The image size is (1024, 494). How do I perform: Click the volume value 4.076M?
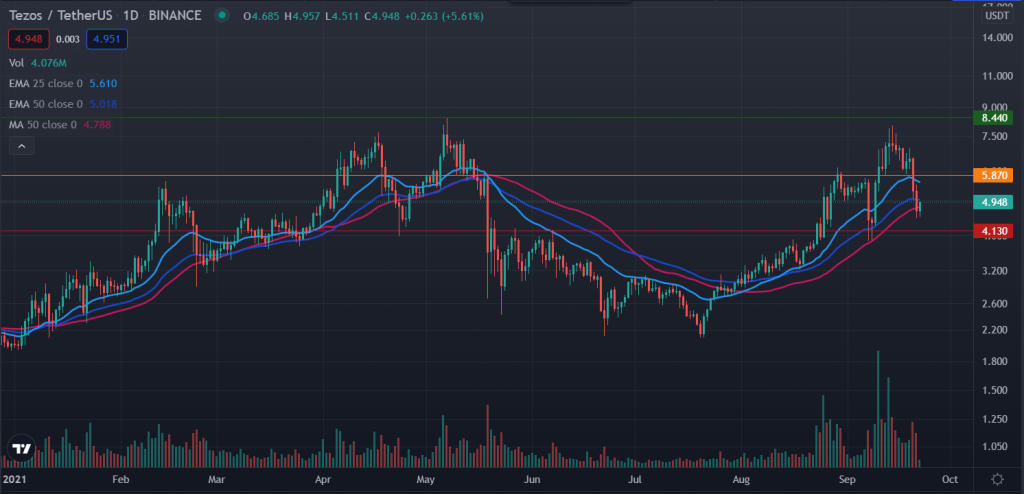[x=49, y=63]
